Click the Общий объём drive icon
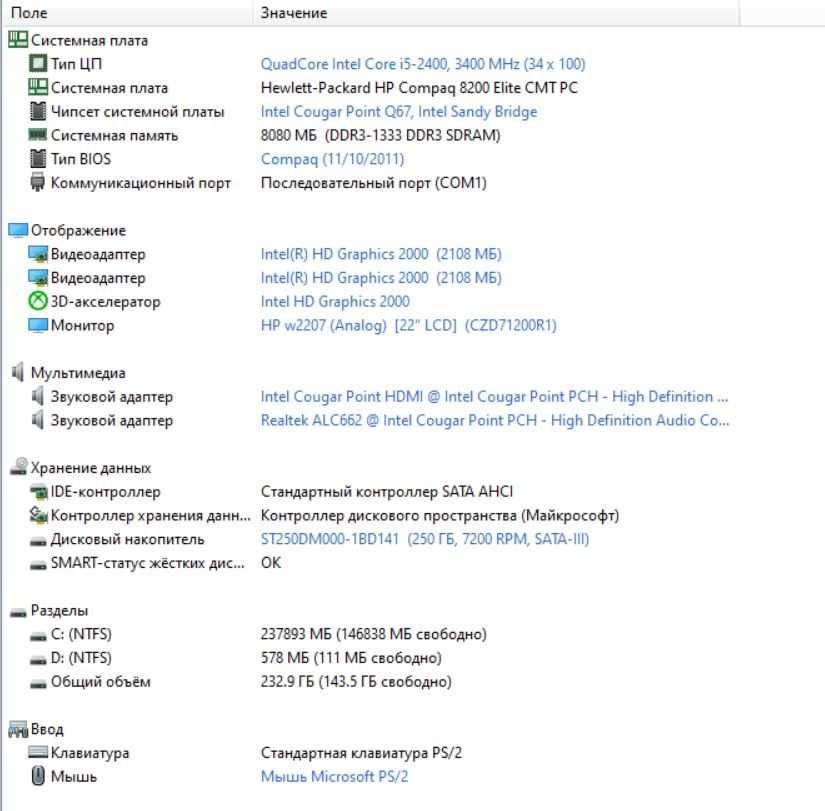This screenshot has width=825, height=811. tap(38, 684)
